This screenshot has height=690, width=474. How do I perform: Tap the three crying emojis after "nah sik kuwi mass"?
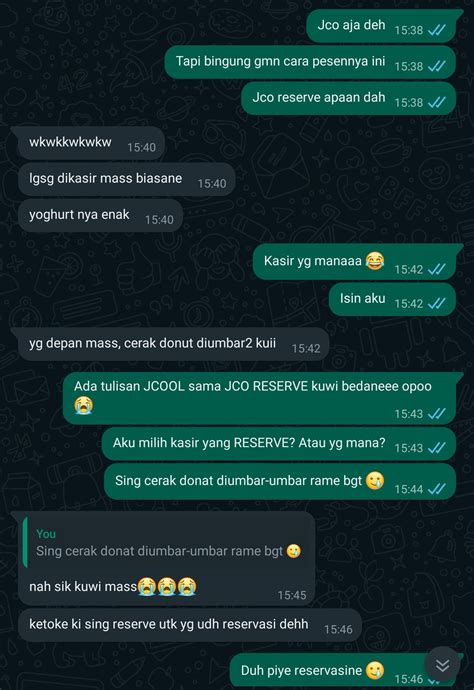pos(167,586)
